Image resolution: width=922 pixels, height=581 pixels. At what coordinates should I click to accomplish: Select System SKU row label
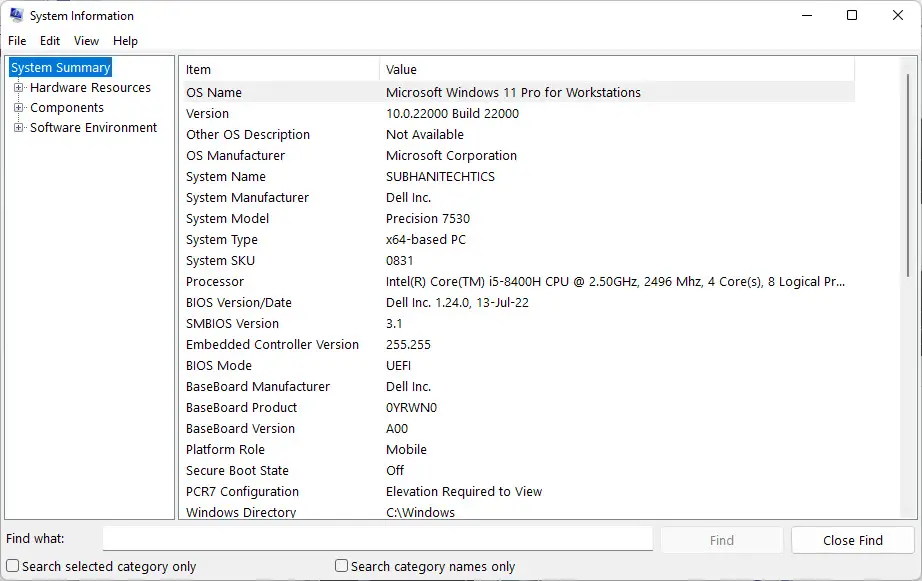click(221, 261)
